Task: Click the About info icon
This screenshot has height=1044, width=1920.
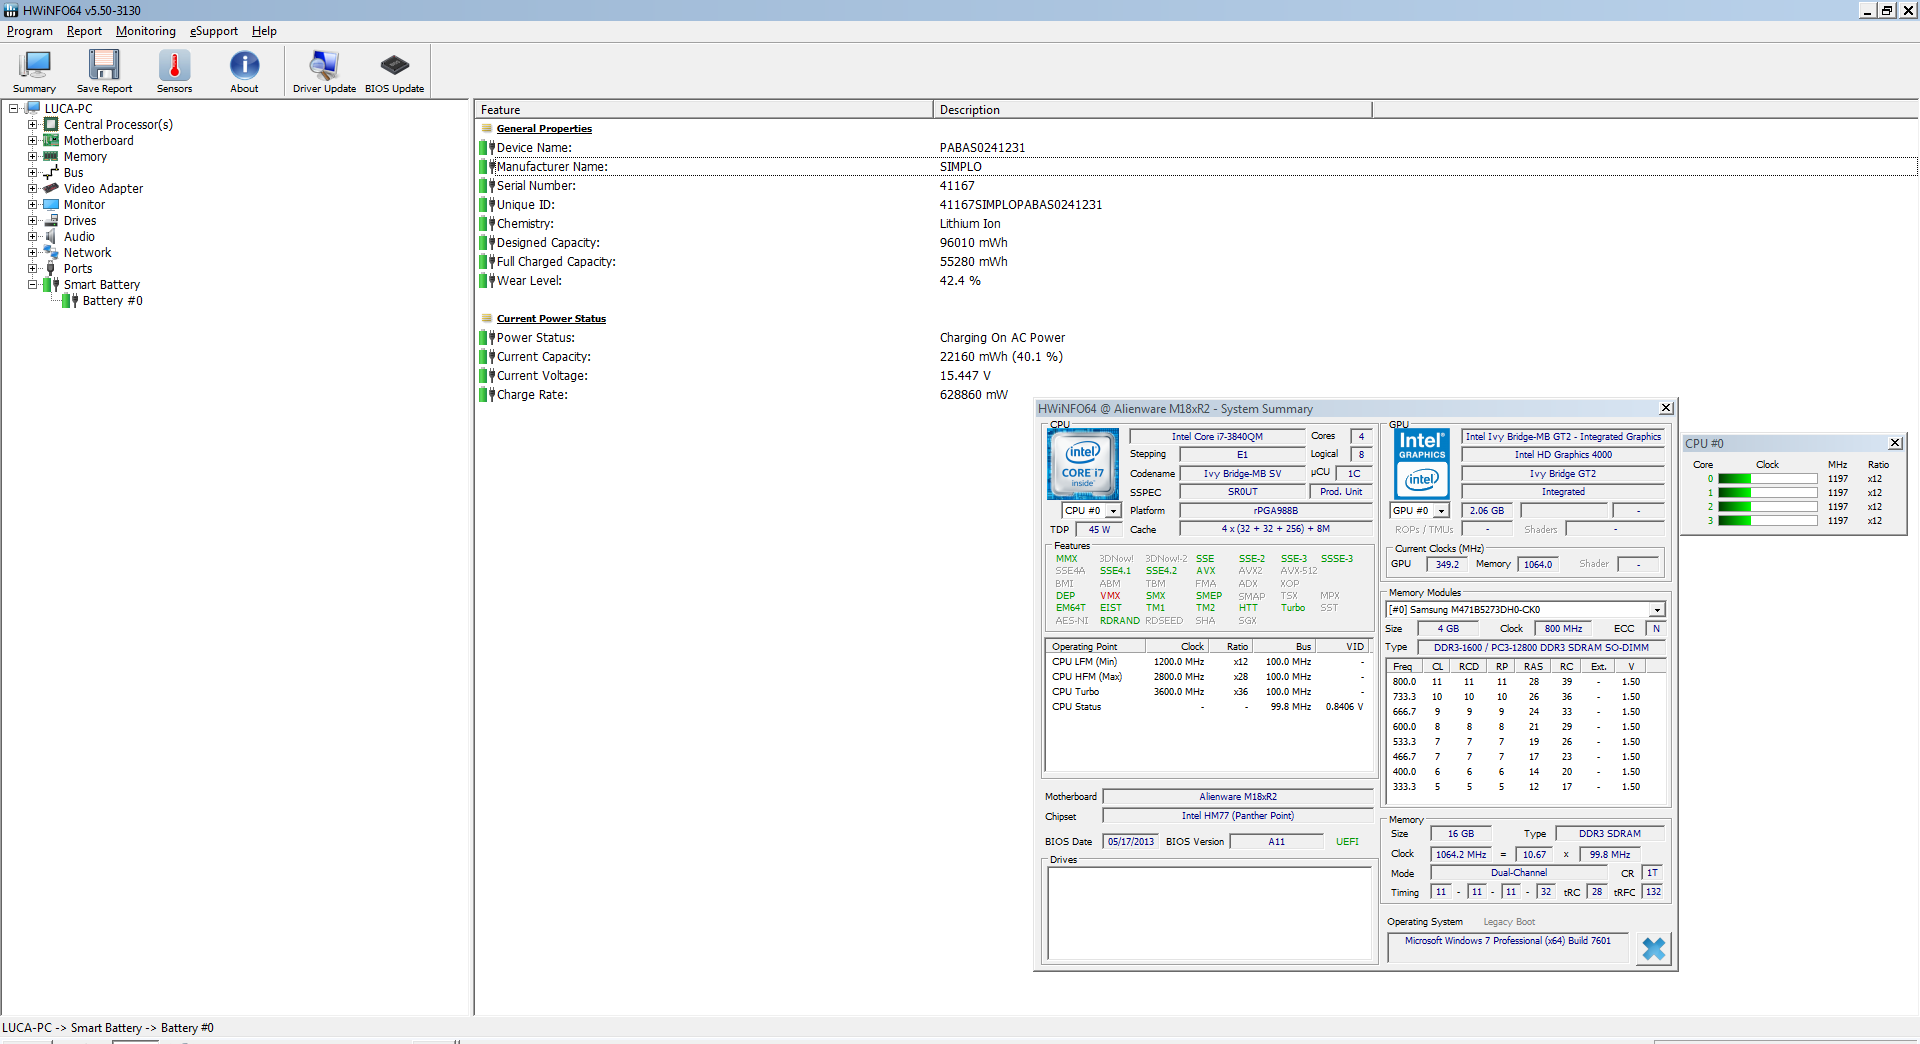Action: pos(244,71)
